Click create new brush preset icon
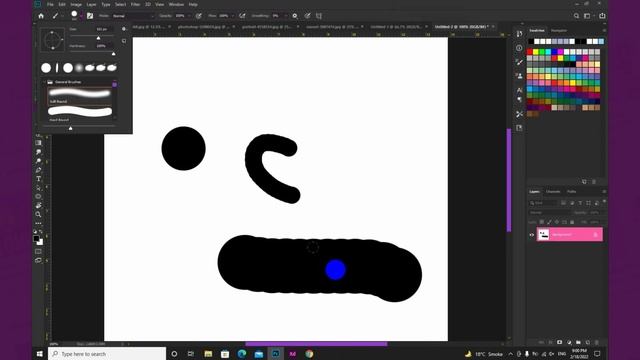The height and width of the screenshot is (360, 640). (x=124, y=41)
